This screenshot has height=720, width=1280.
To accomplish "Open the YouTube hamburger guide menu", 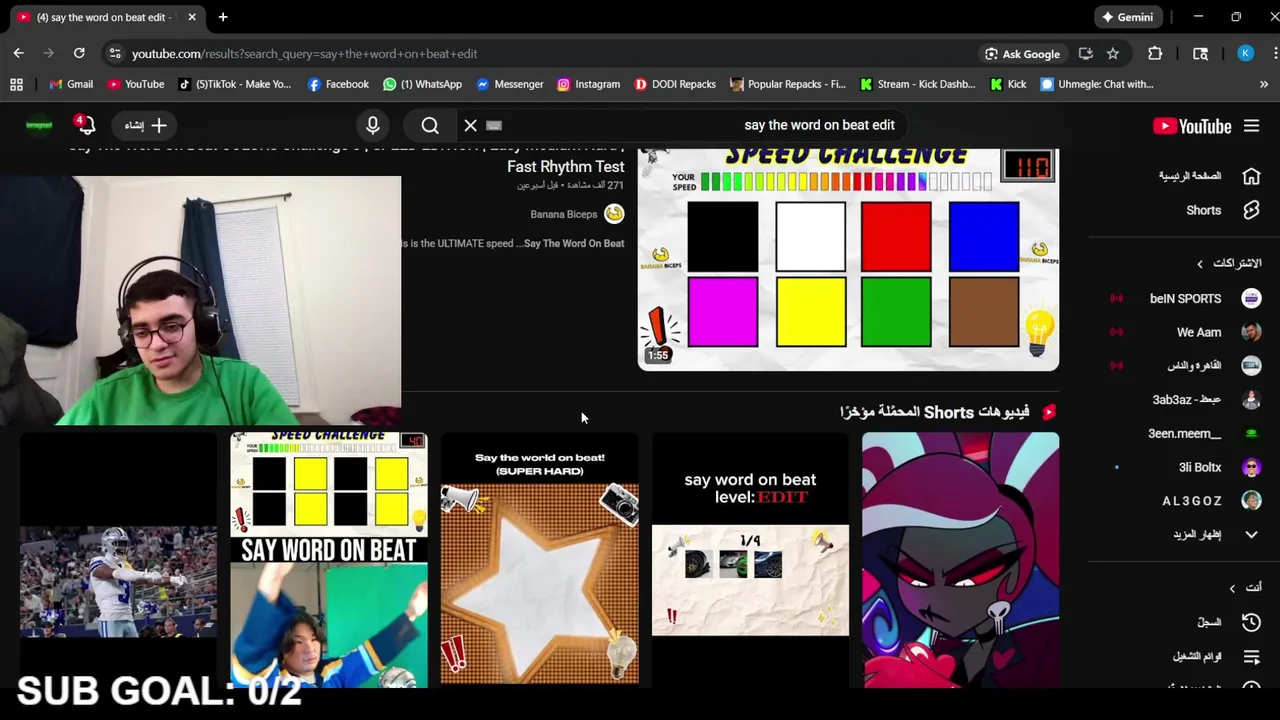I will [x=1251, y=126].
